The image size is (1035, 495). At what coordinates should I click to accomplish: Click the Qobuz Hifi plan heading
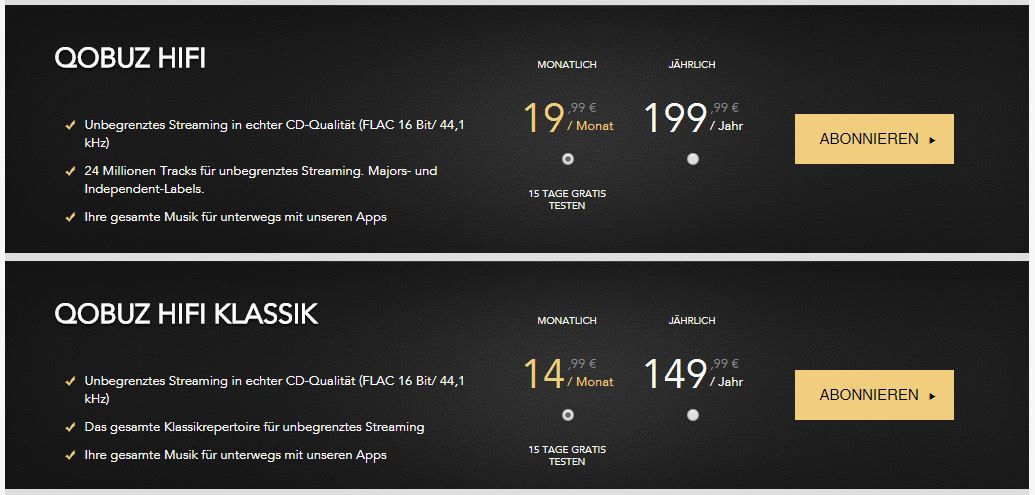click(x=130, y=58)
